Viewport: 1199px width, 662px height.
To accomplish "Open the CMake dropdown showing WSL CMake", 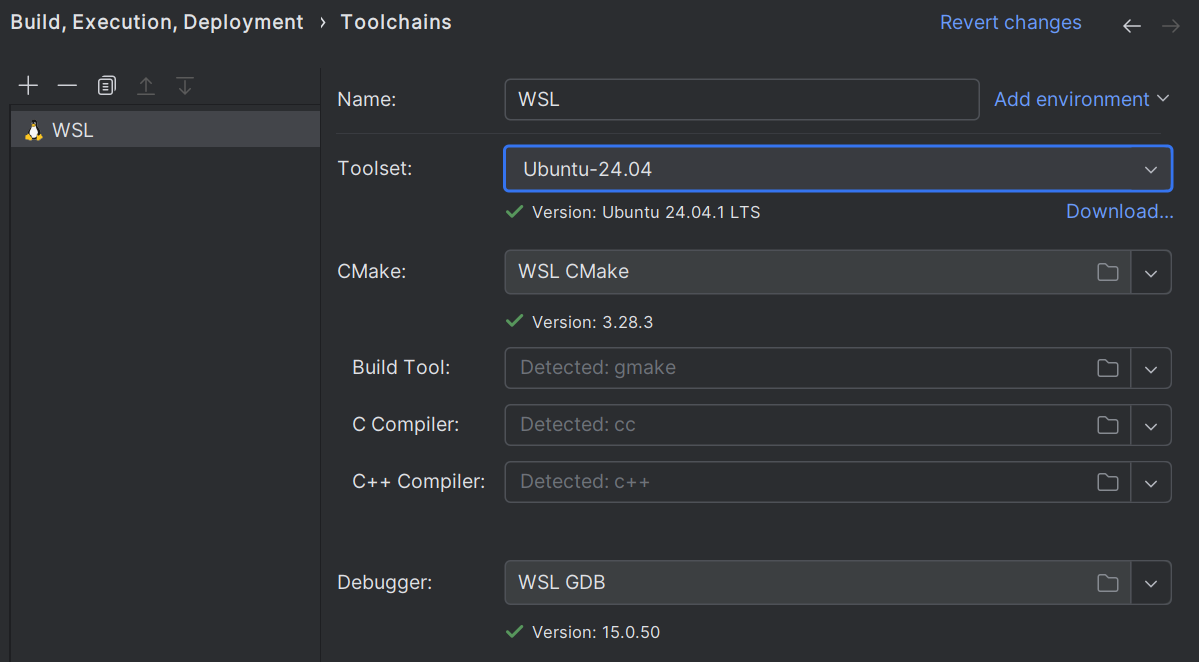I will 1150,272.
